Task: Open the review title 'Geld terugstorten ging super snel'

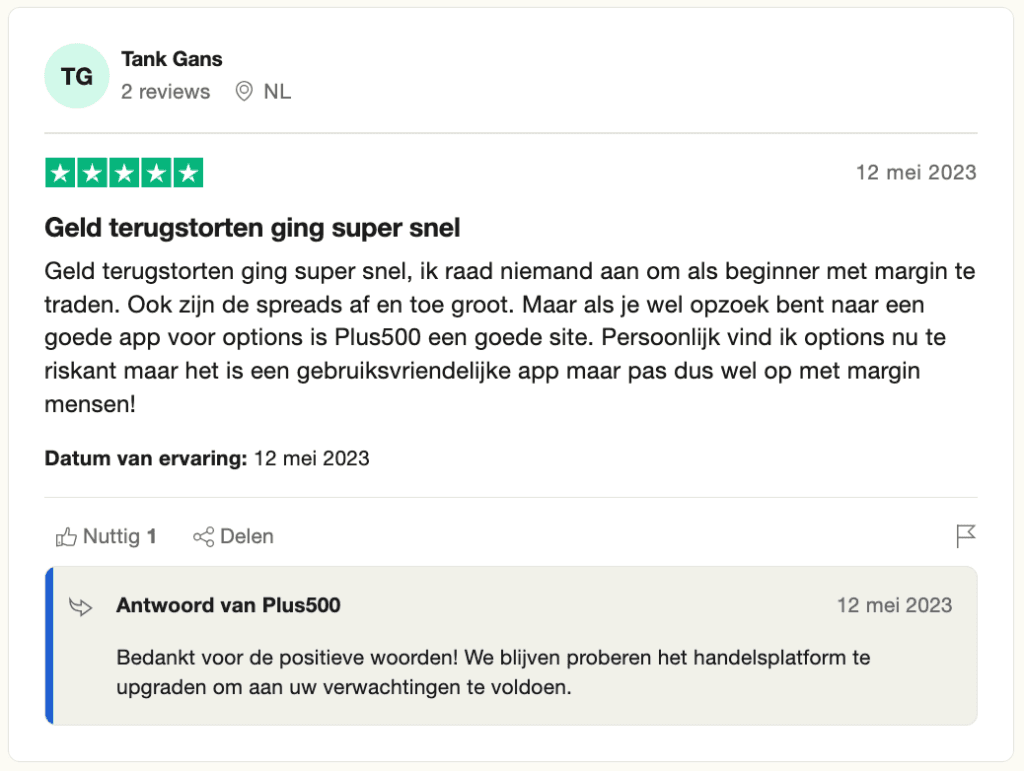Action: (252, 228)
